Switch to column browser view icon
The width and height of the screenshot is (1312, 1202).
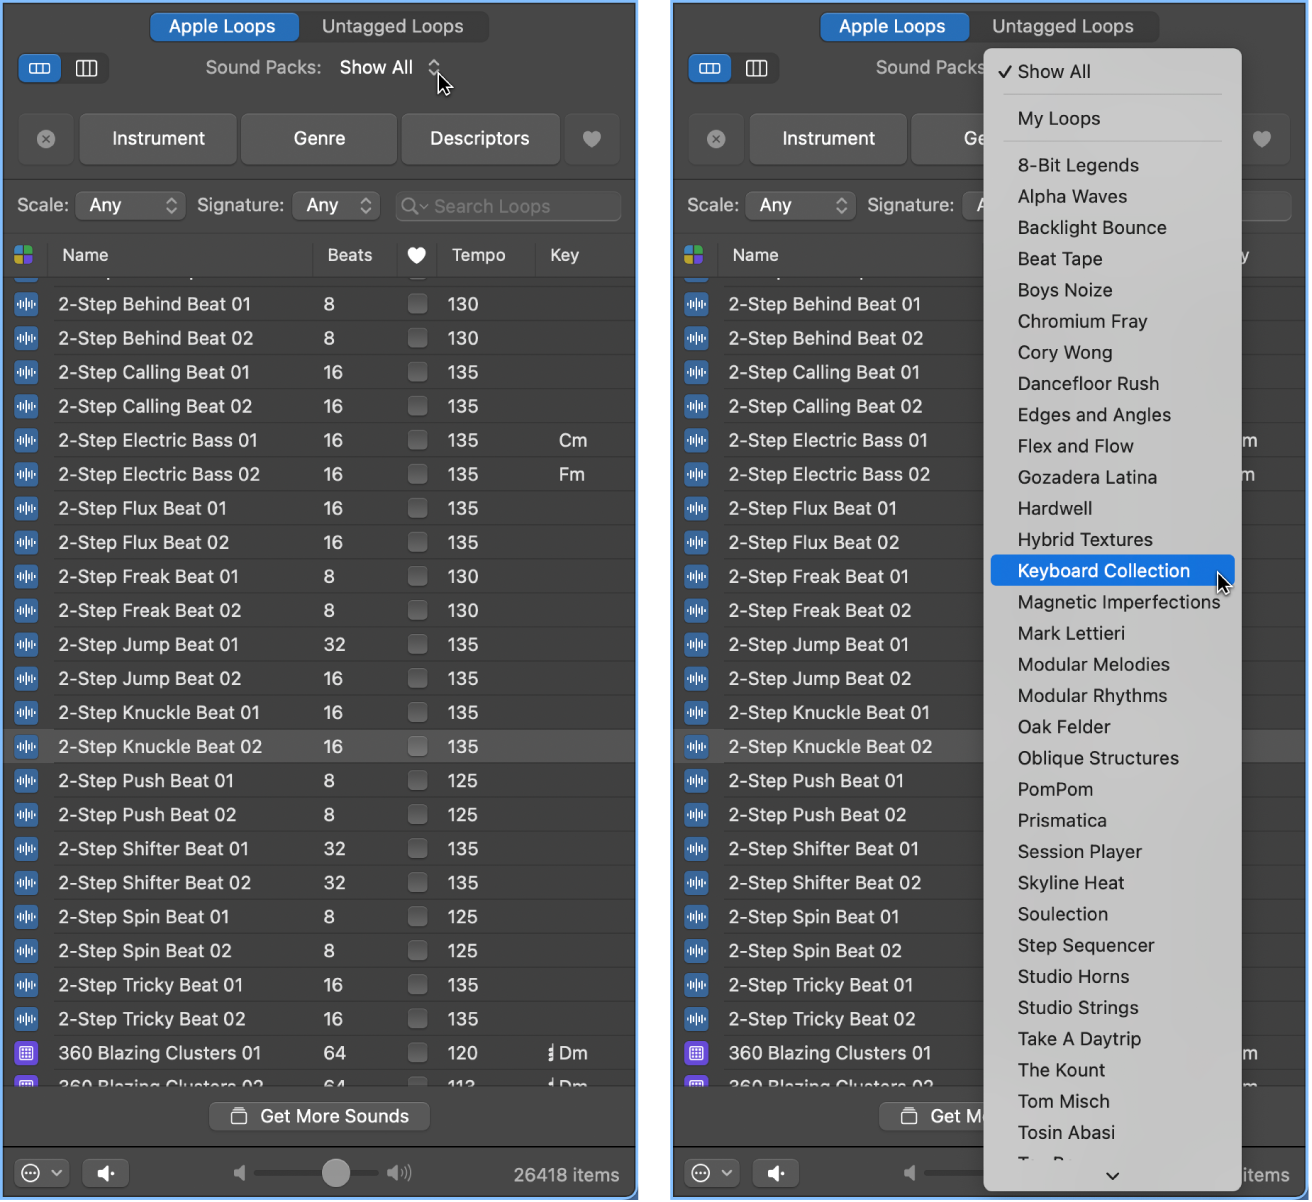click(87, 68)
